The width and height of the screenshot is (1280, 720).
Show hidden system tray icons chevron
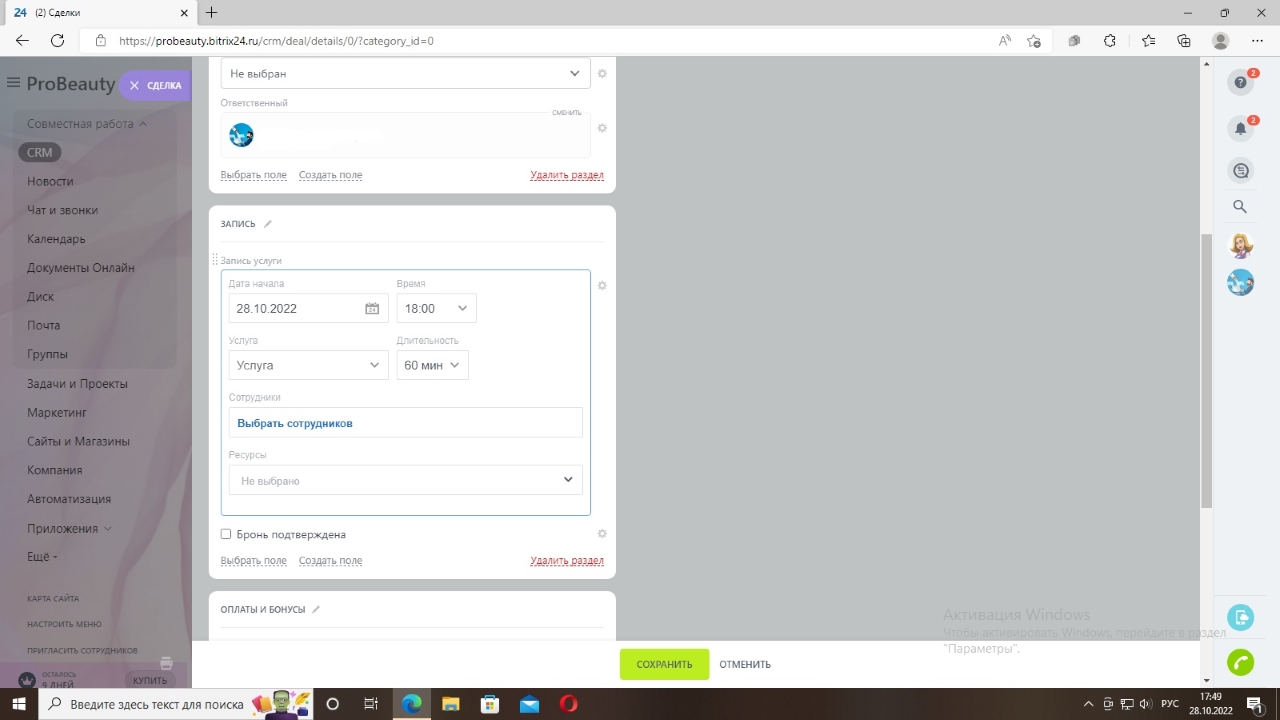click(1088, 704)
